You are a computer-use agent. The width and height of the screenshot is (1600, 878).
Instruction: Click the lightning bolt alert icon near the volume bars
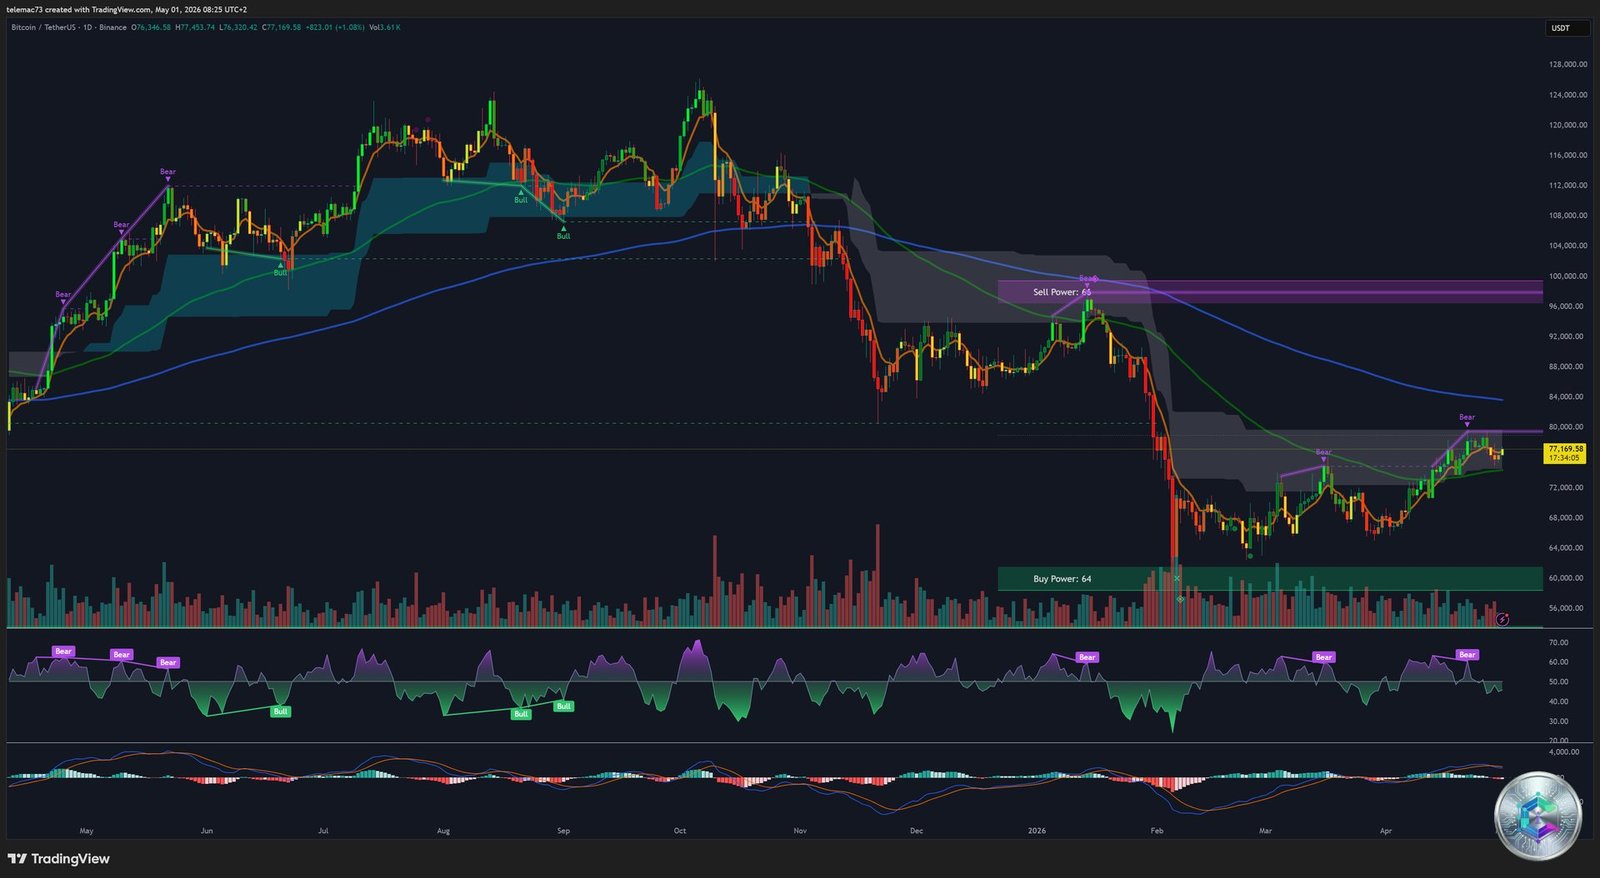tap(1502, 620)
